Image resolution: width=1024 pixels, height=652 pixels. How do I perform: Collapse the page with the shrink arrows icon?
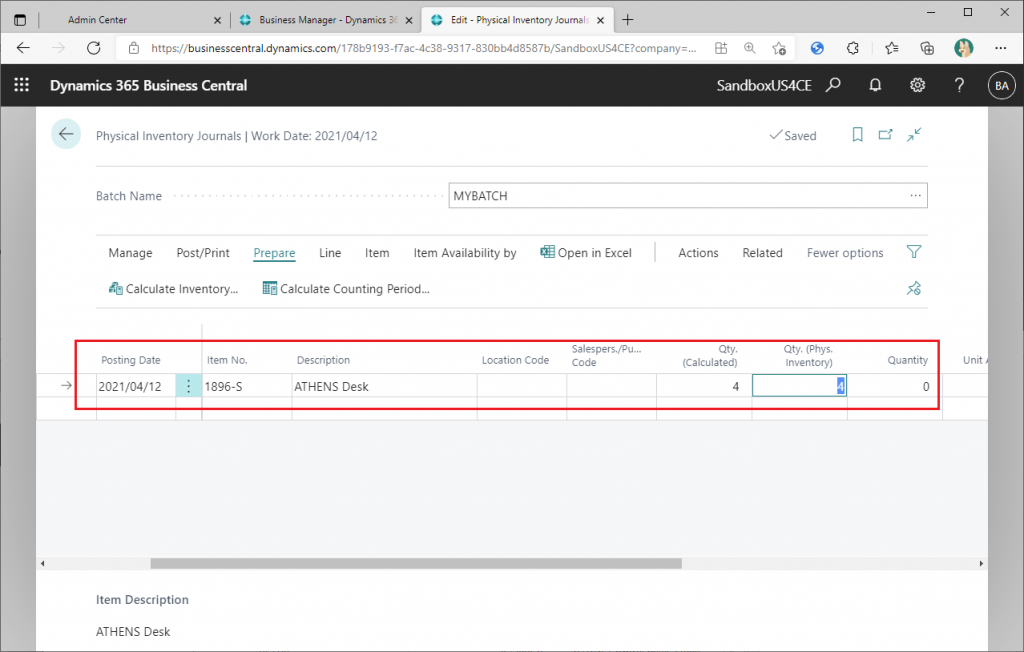click(914, 135)
